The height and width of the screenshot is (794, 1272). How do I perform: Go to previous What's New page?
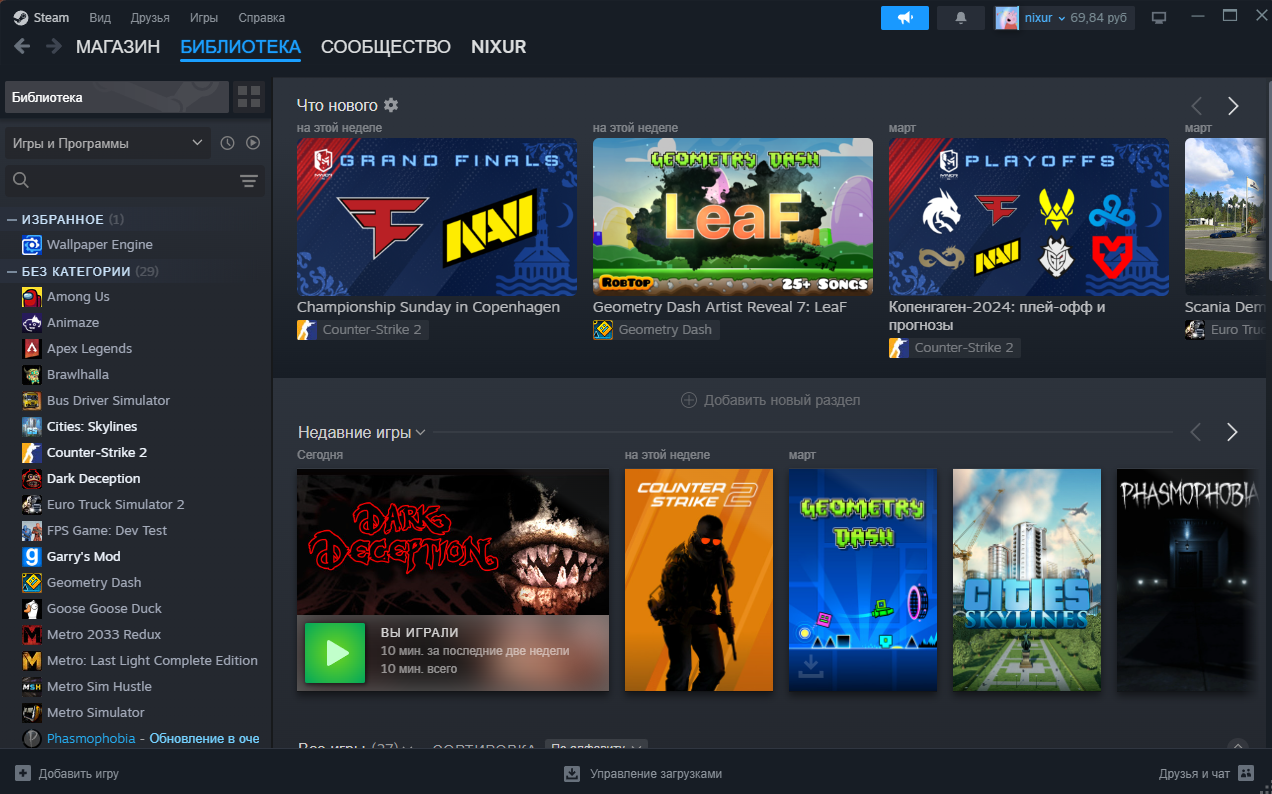click(1196, 106)
